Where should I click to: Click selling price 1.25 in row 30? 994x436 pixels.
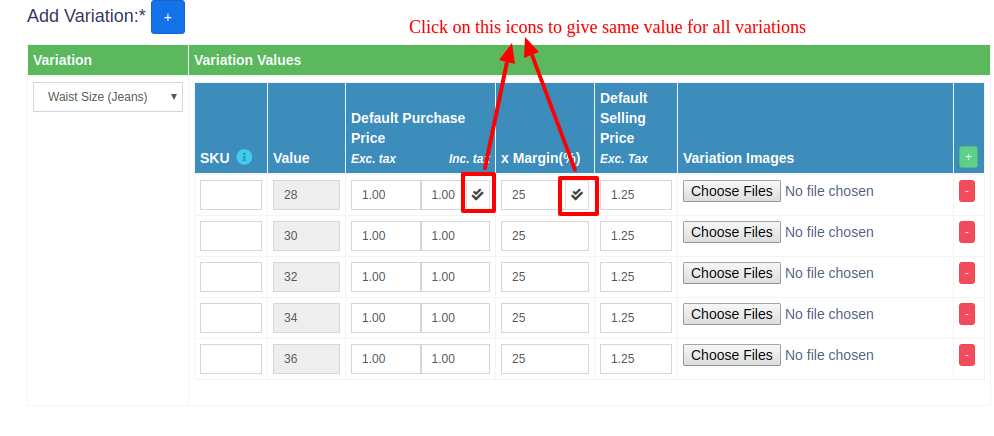tap(636, 236)
